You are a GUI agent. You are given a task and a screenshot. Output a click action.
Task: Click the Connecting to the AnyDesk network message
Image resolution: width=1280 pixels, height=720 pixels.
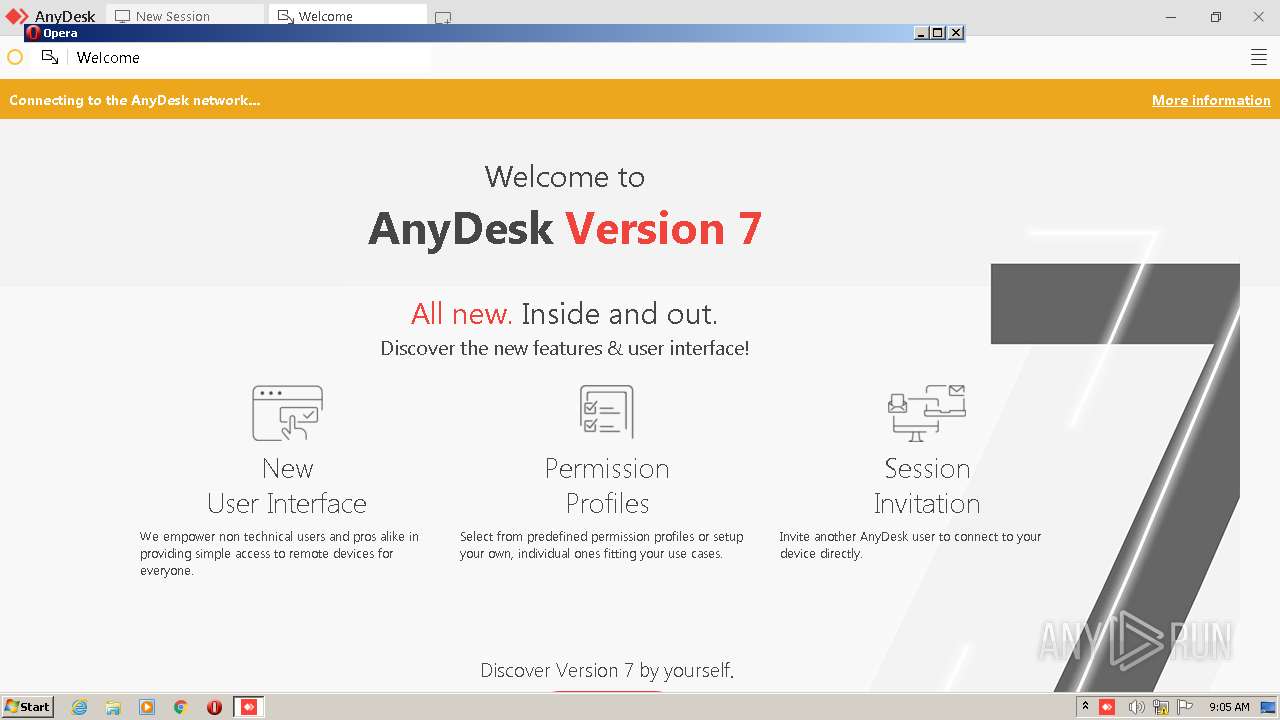click(x=135, y=100)
